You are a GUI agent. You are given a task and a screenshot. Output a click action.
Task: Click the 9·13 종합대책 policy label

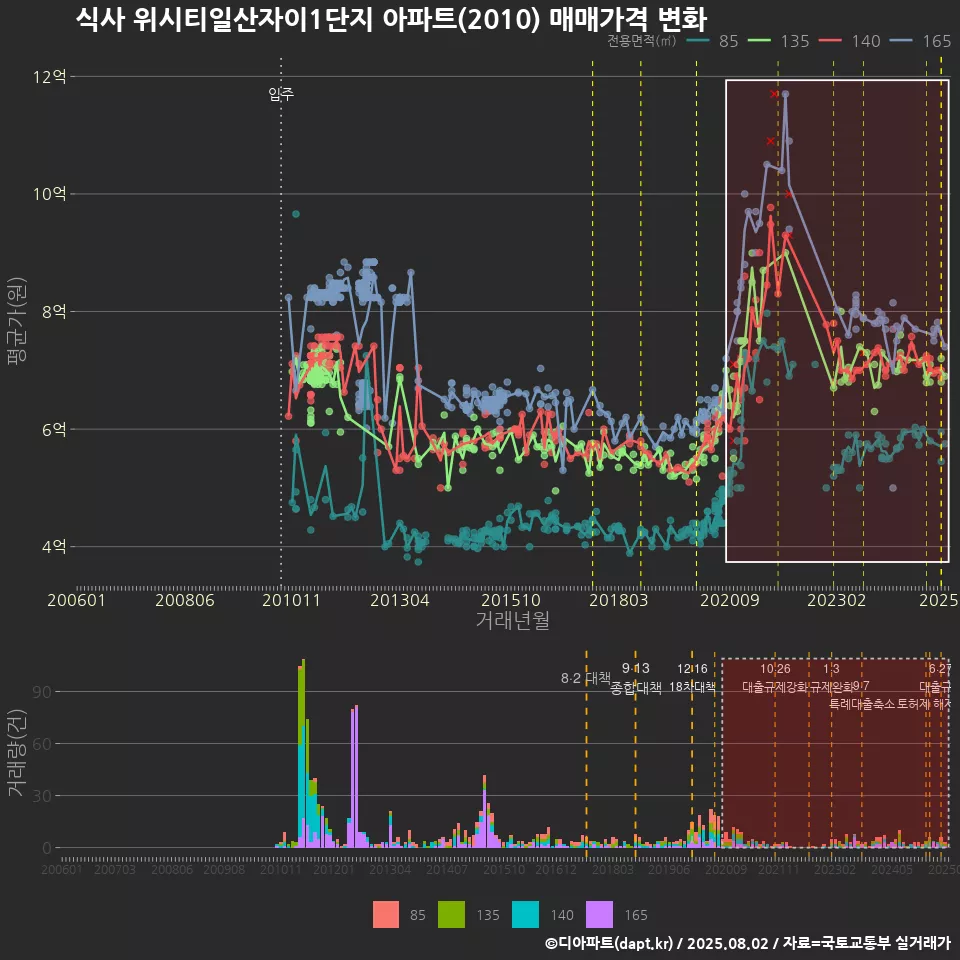tap(636, 678)
